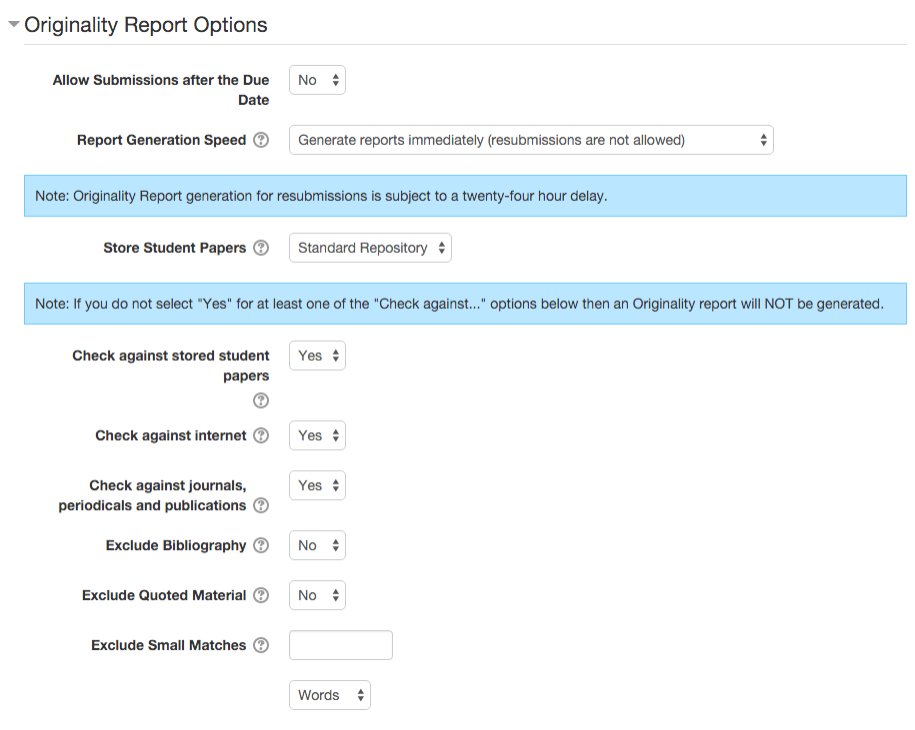Focus the Exclude Small Matches text field
Screen dimensions: 915x730
coord(341,645)
